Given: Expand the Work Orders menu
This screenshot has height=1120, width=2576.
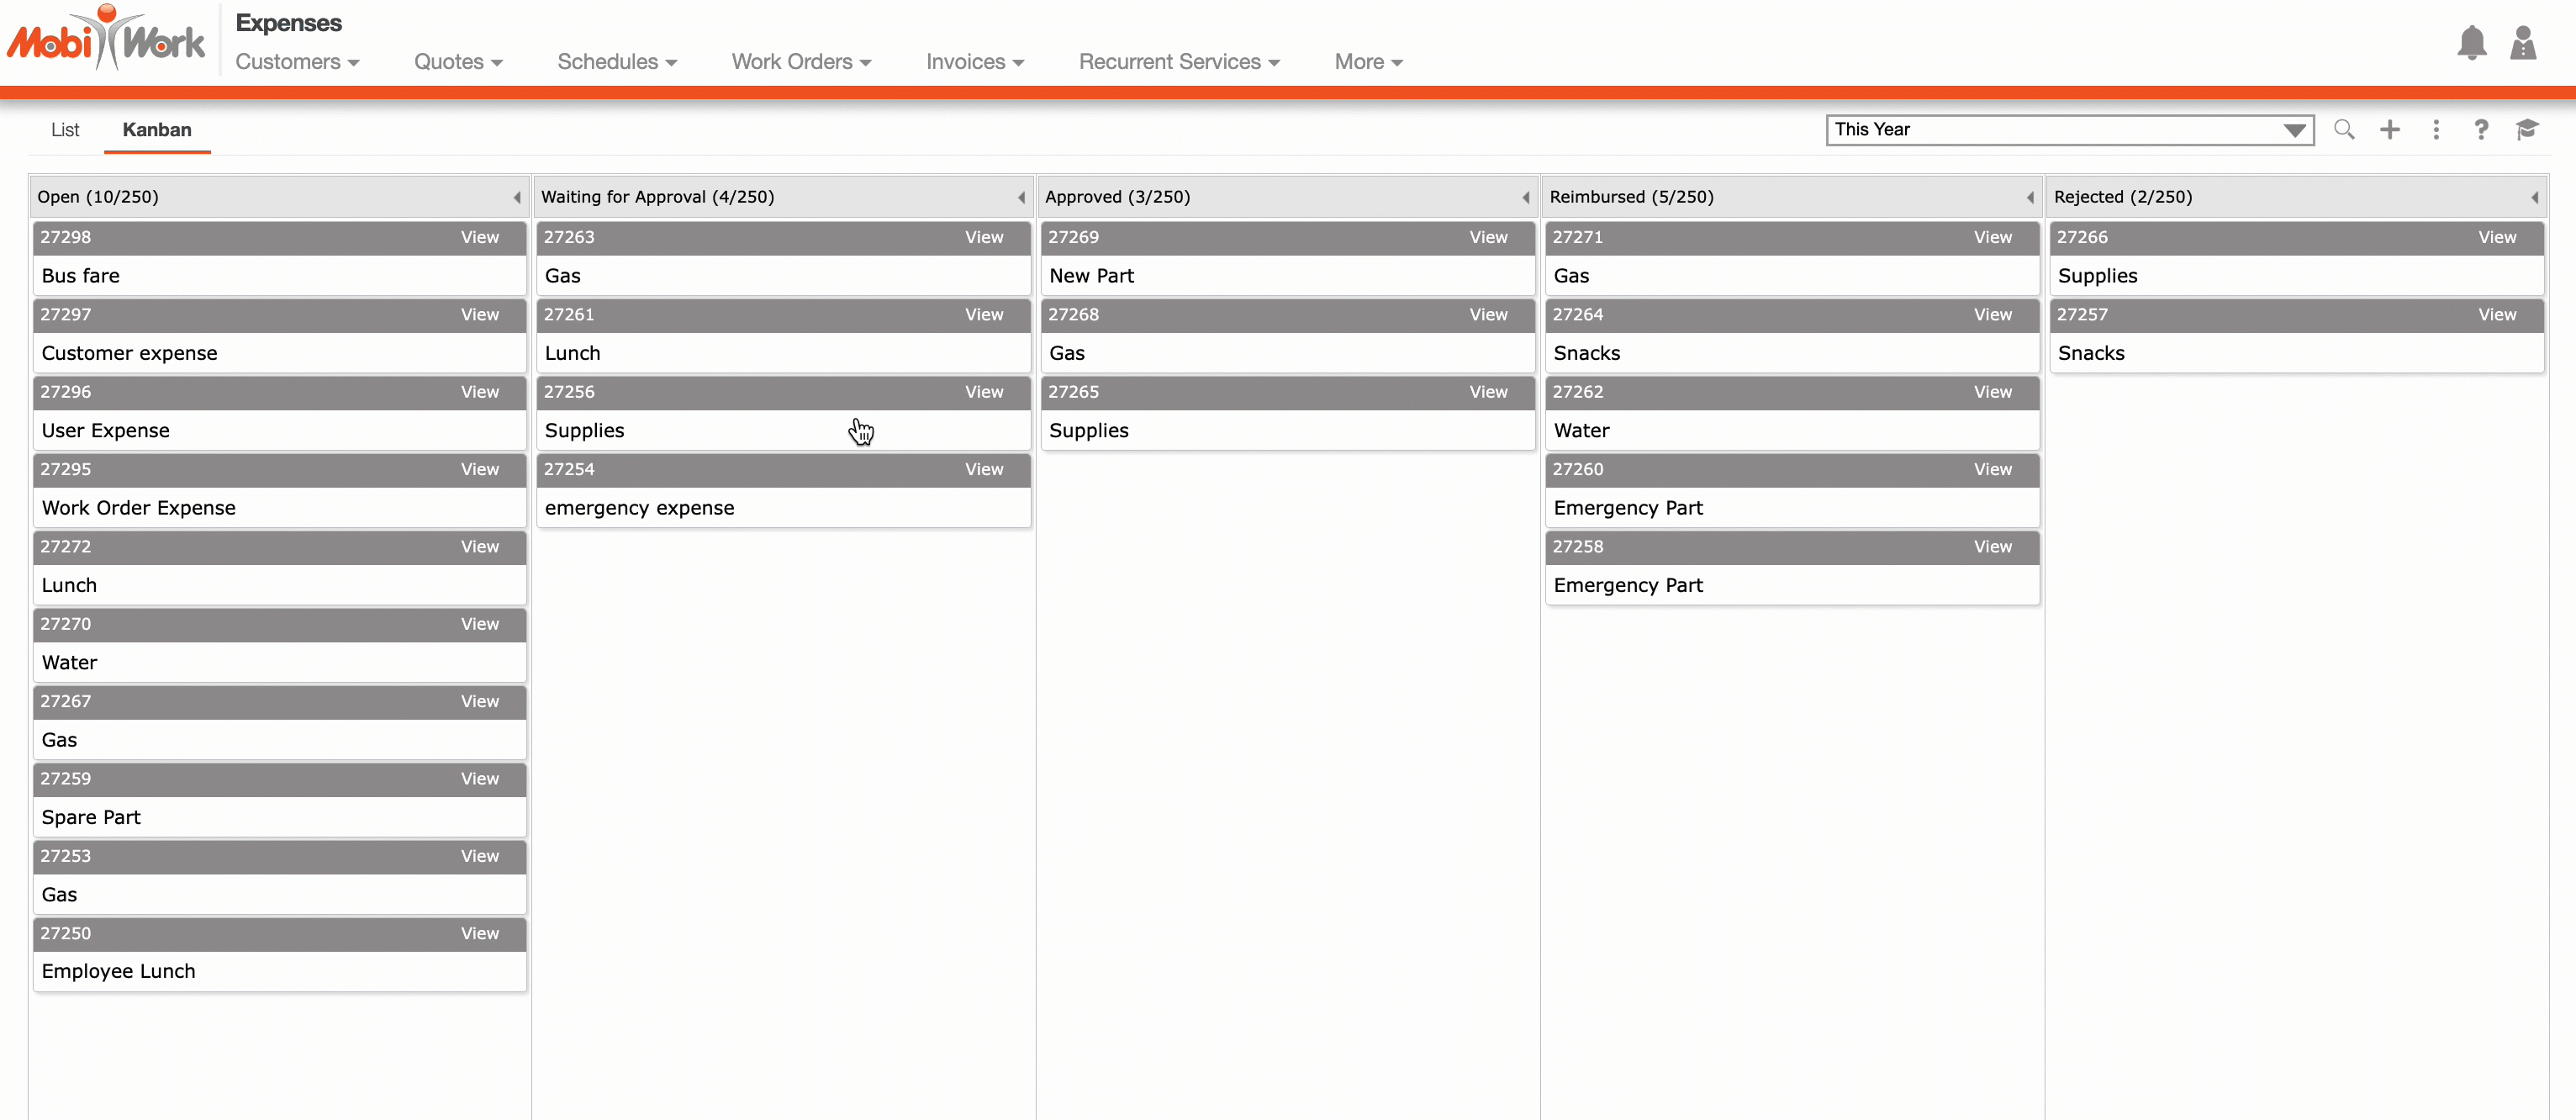Looking at the screenshot, I should tap(801, 62).
